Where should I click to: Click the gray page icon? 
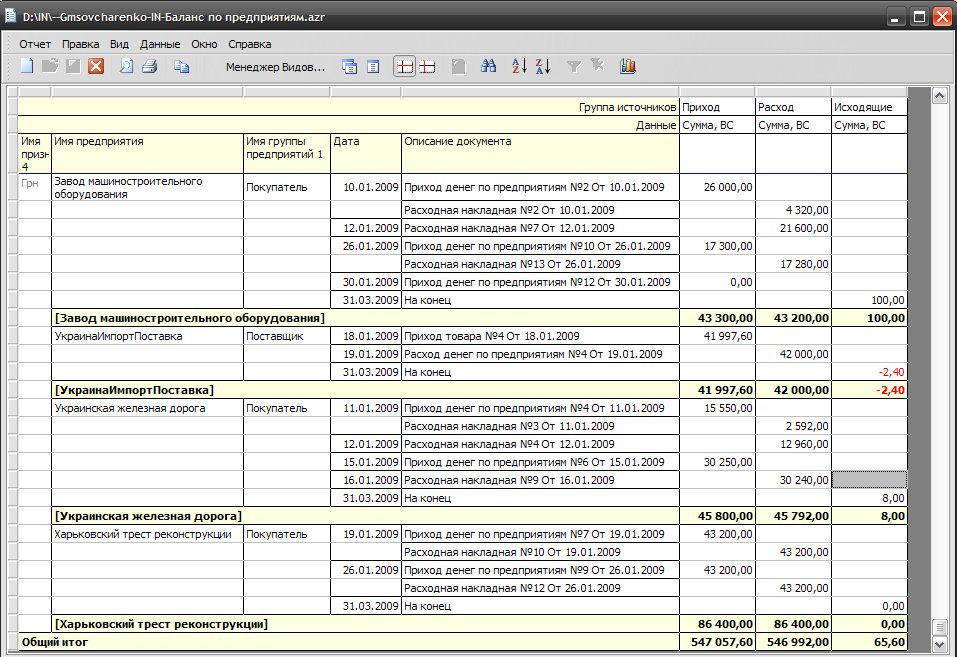point(459,67)
